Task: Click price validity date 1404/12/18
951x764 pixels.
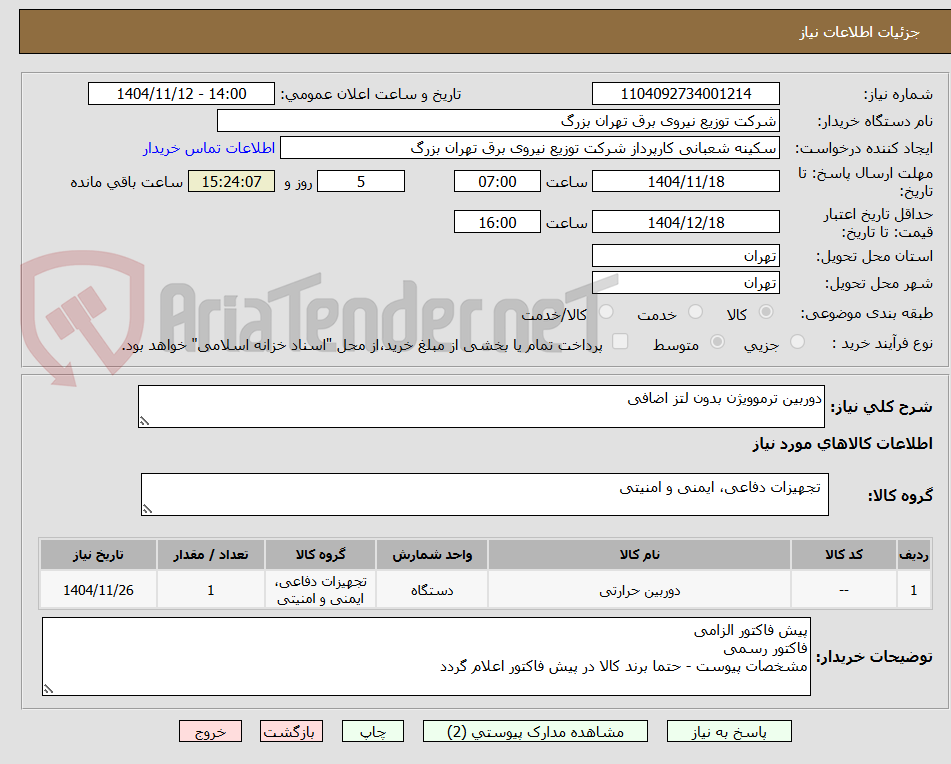Action: pos(685,222)
